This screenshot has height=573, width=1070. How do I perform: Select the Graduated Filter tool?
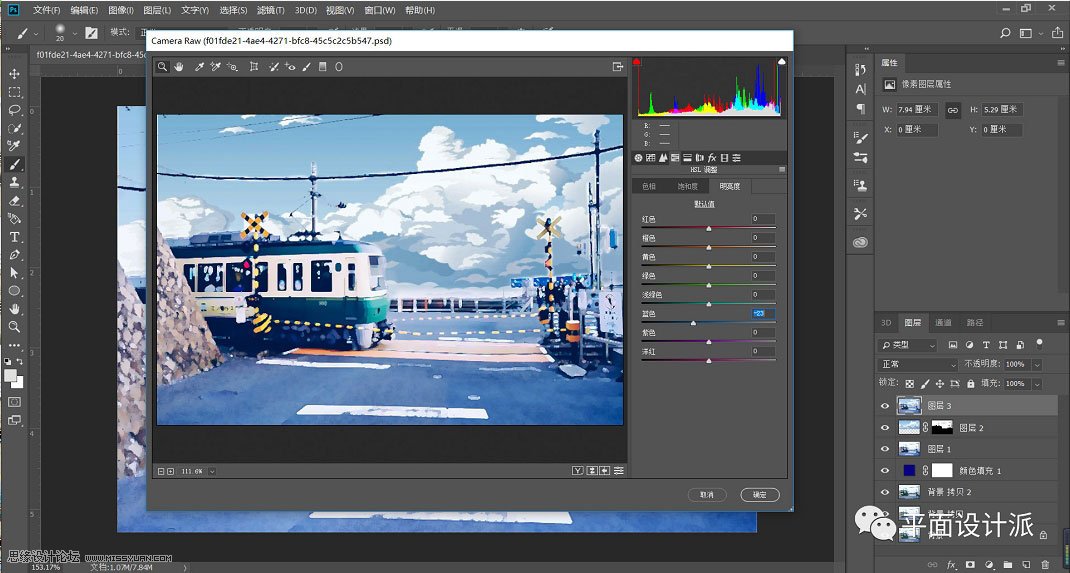pos(323,67)
